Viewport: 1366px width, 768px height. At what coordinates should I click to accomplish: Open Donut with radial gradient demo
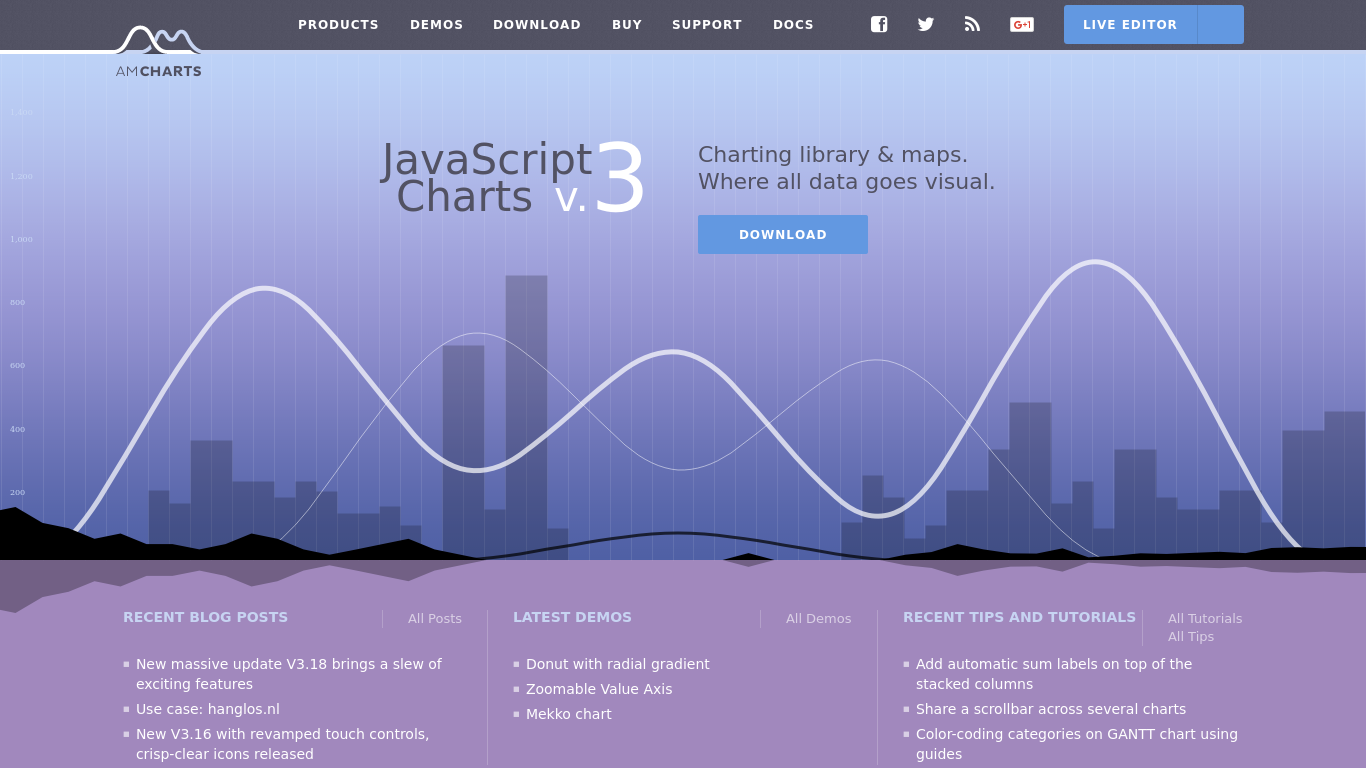[618, 664]
